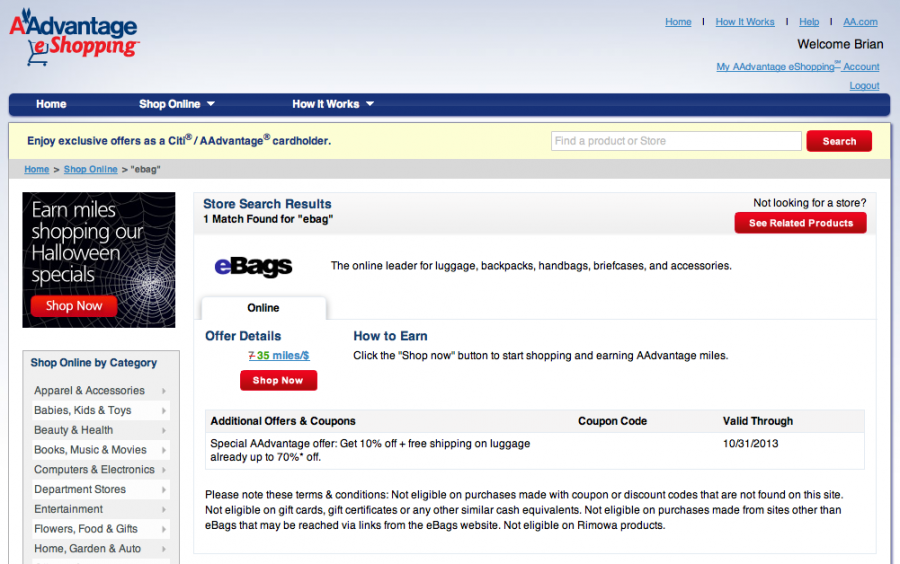Viewport: 900px width, 564px height.
Task: Click the AAdvantage eShopping logo
Action: [x=74, y=37]
